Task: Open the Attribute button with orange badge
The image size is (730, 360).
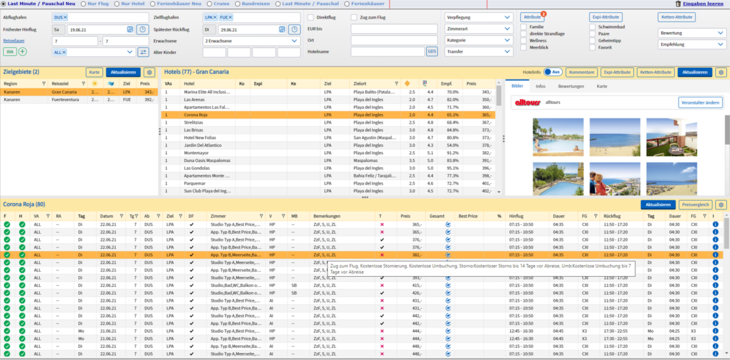Action: tap(532, 17)
